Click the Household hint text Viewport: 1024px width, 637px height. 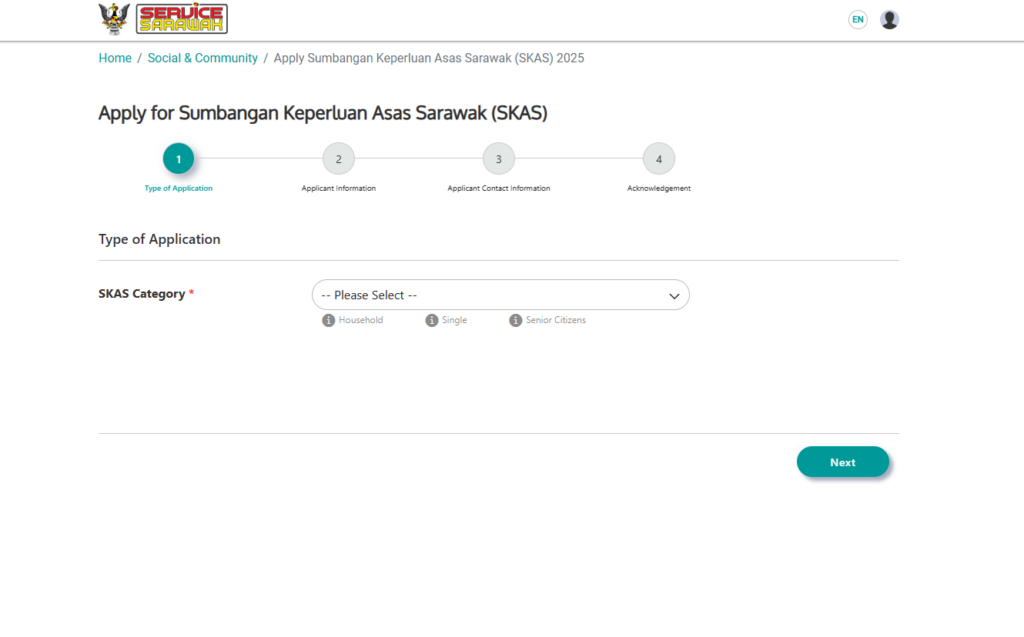[x=360, y=320]
